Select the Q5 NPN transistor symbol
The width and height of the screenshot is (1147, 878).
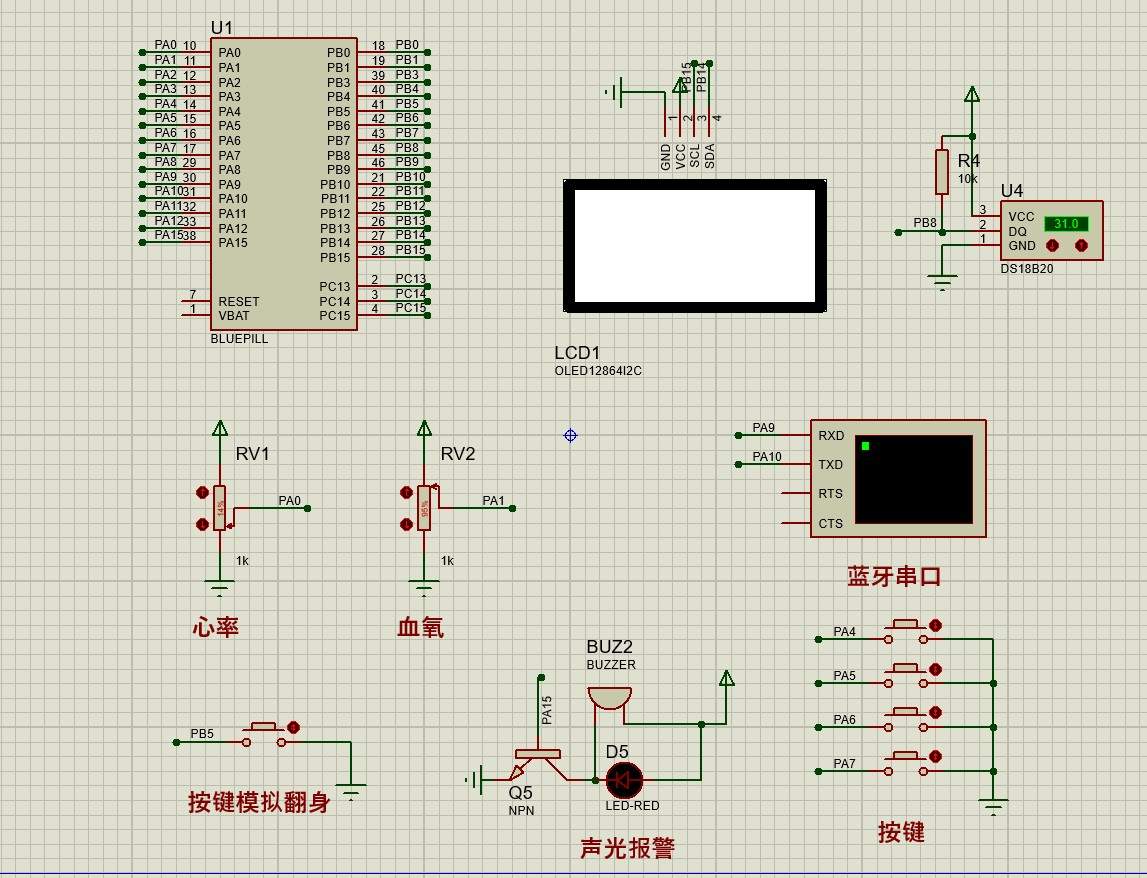point(538,765)
